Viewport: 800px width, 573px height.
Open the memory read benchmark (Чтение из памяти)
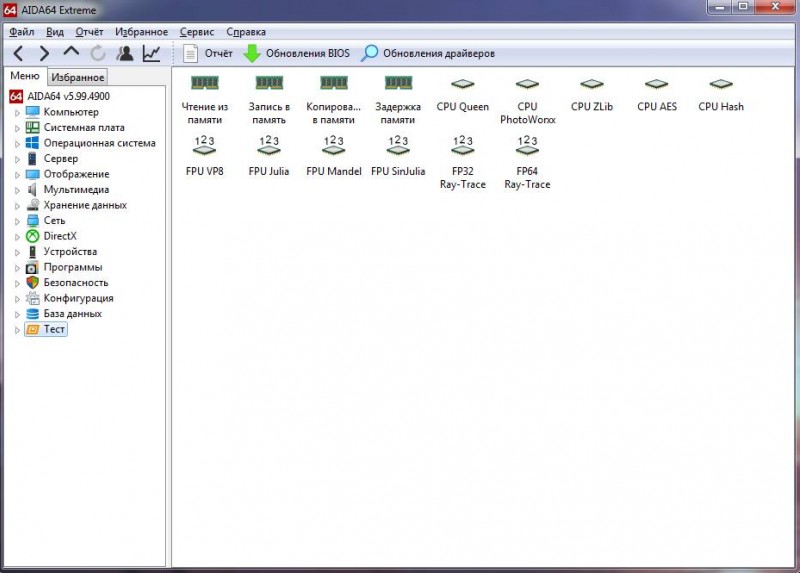(x=205, y=99)
